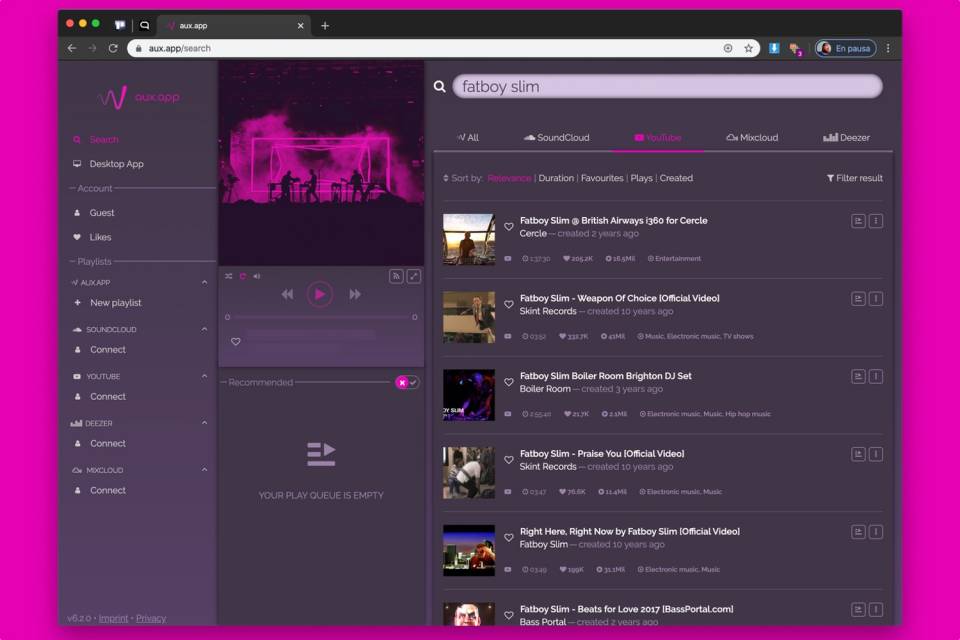
Task: Open the Imprint link in the footer
Action: 113,619
